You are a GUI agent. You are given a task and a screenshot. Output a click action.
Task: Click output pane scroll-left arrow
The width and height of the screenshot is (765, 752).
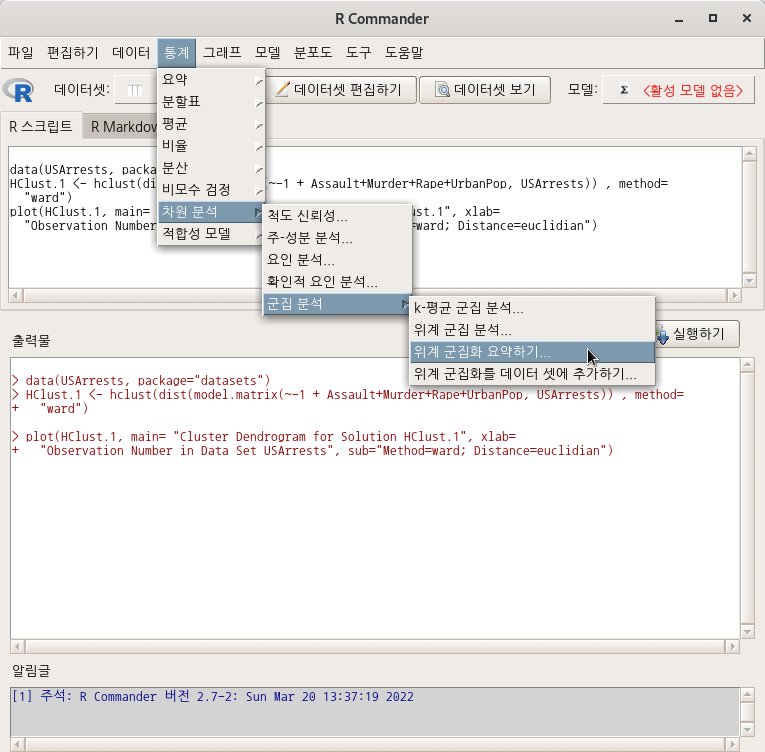[17, 647]
